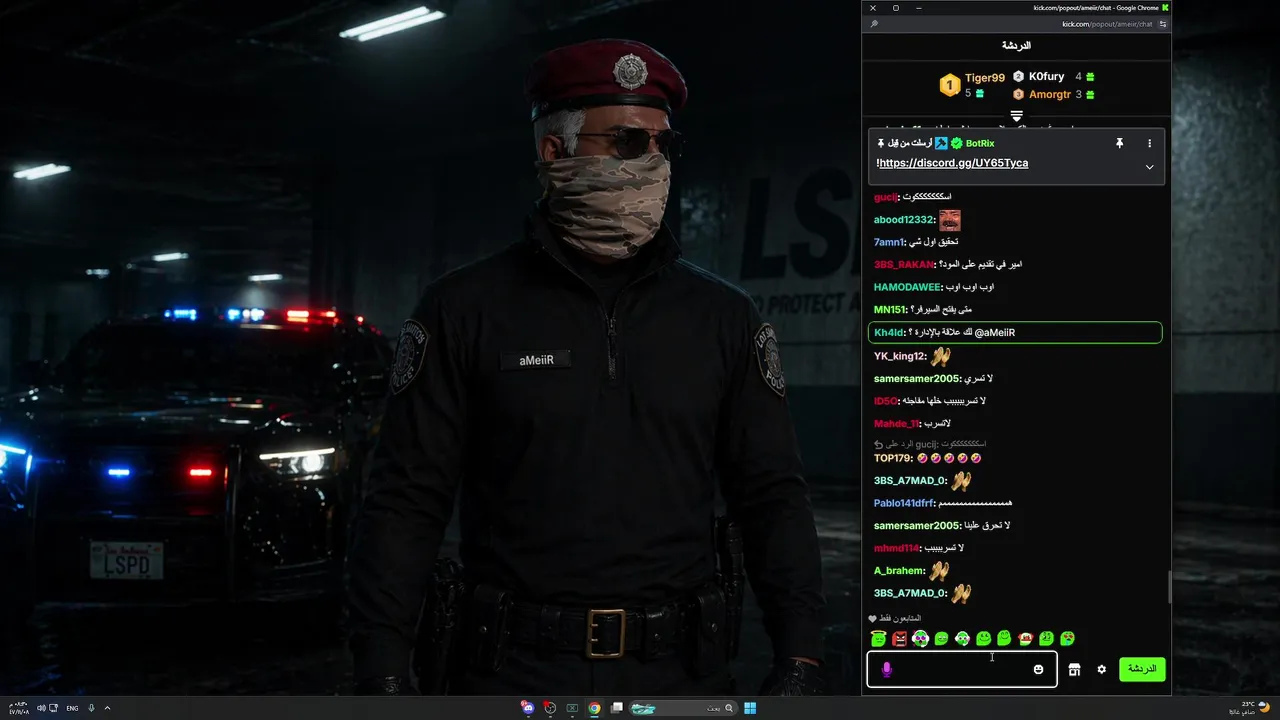The width and height of the screenshot is (1280, 720).
Task: Open Chrome site info icon in address bar
Action: coord(1163,24)
